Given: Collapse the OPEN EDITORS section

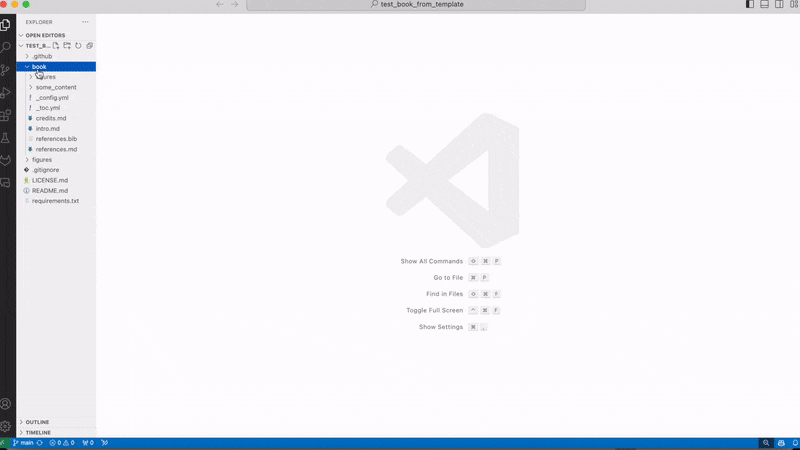Looking at the screenshot, I should pyautogui.click(x=56, y=35).
